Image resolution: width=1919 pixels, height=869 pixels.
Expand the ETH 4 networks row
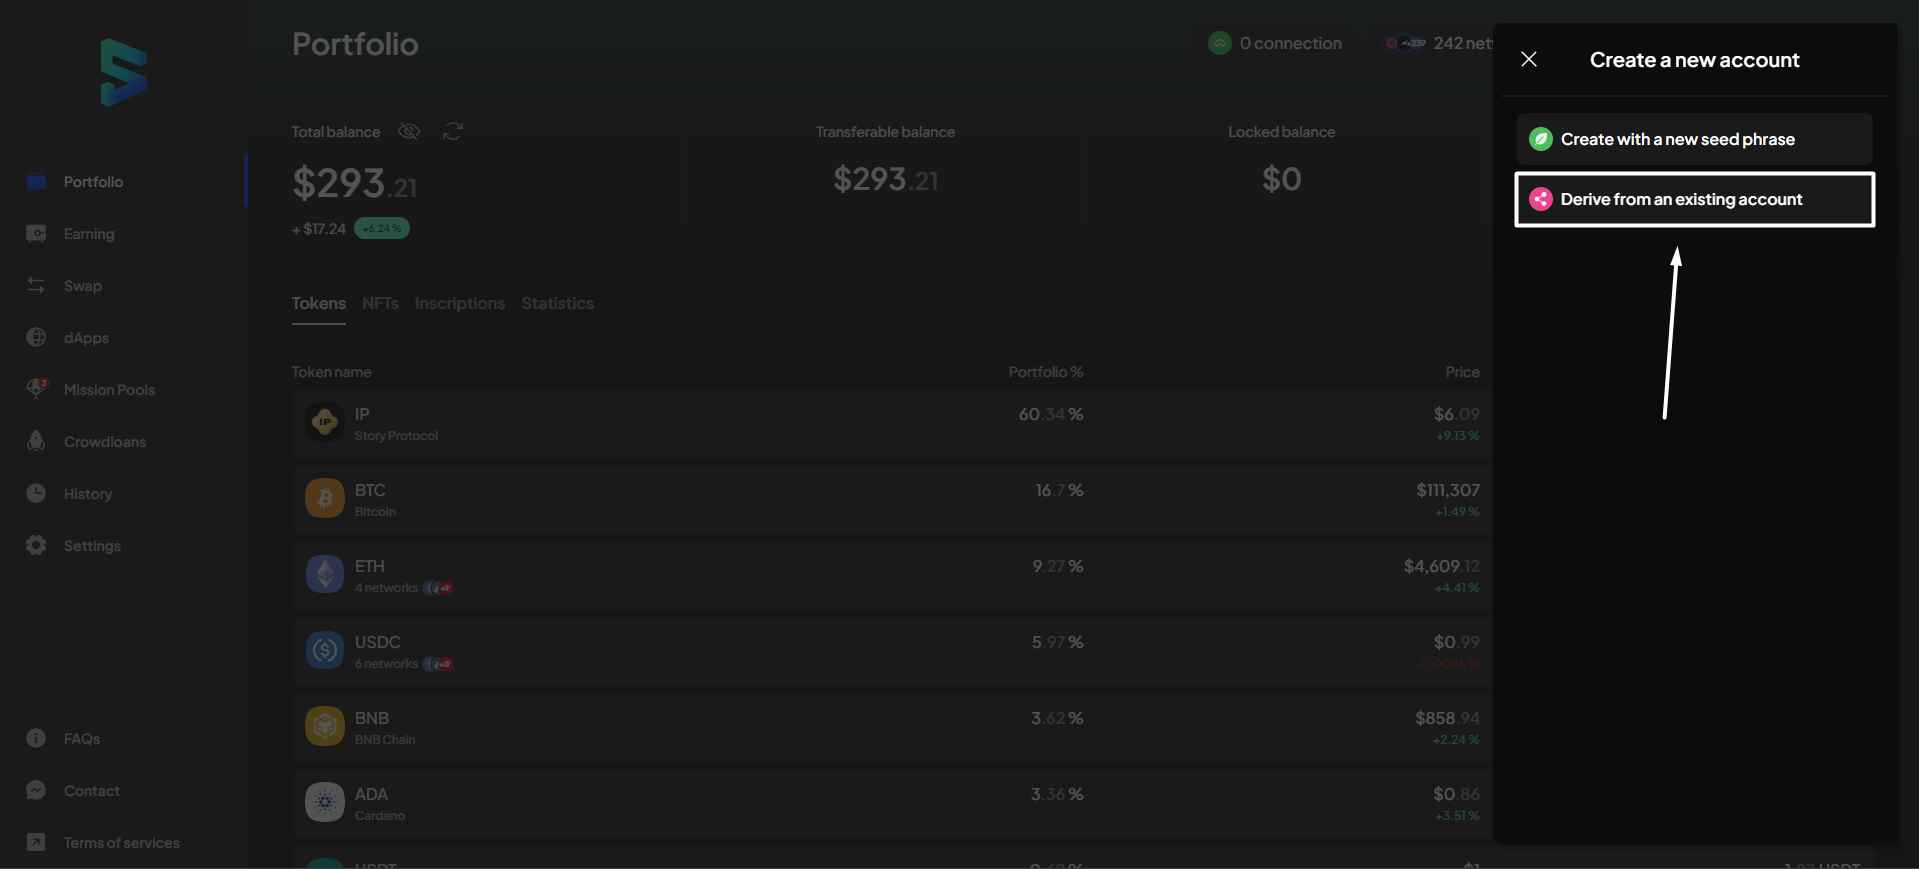(x=700, y=576)
